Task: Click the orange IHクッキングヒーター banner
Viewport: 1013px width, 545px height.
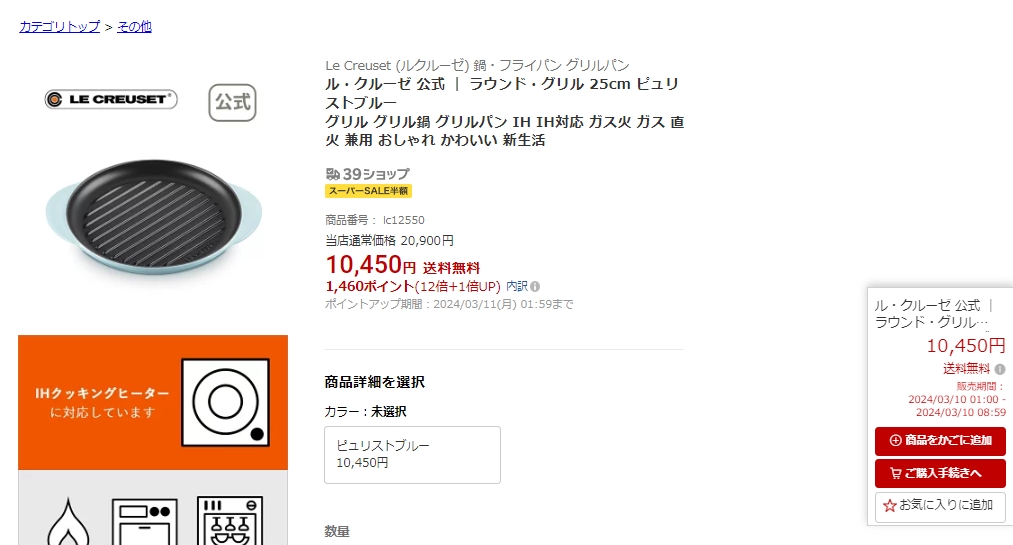Action: tap(153, 402)
